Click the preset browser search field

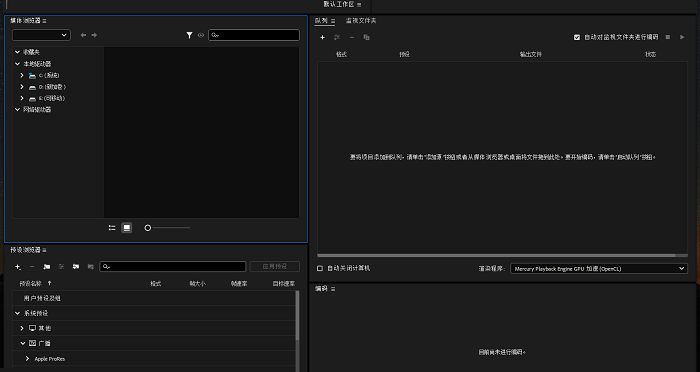point(173,267)
